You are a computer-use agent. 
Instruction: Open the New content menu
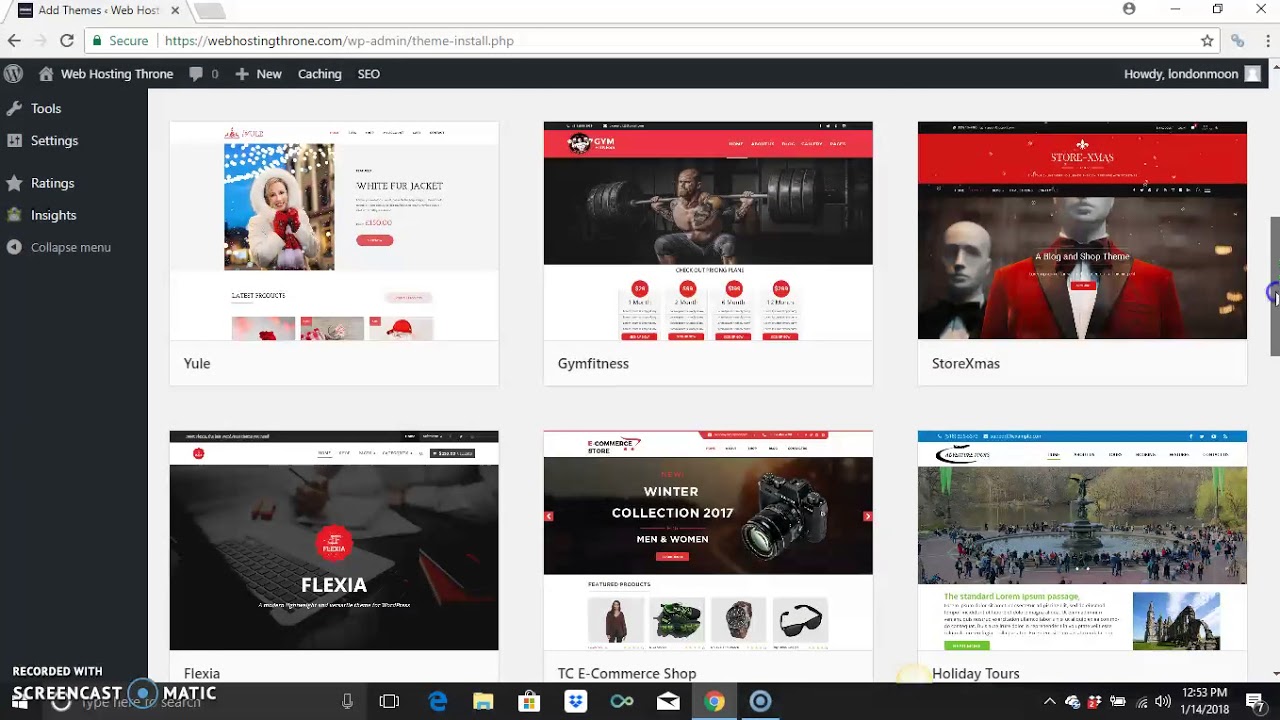coord(258,74)
